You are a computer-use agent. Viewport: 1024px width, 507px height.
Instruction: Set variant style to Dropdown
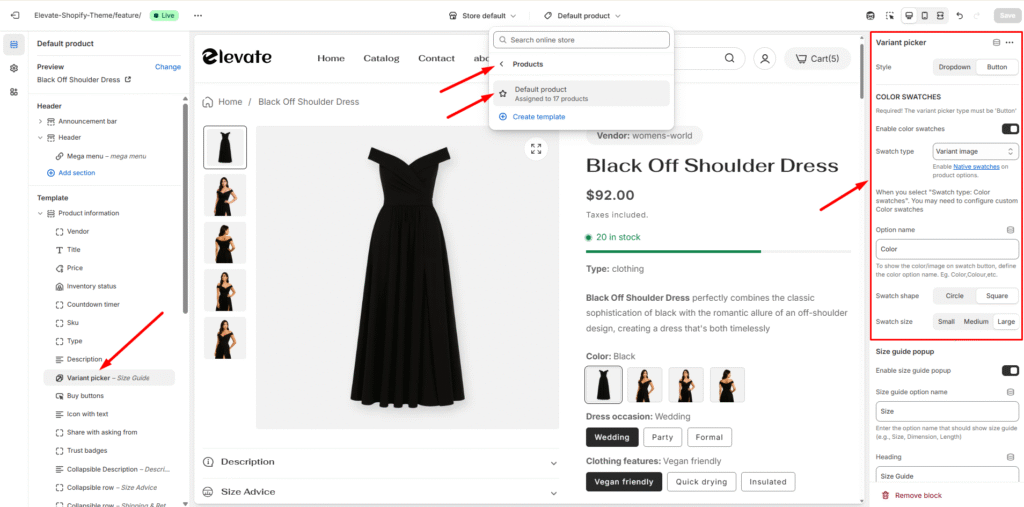click(x=955, y=67)
